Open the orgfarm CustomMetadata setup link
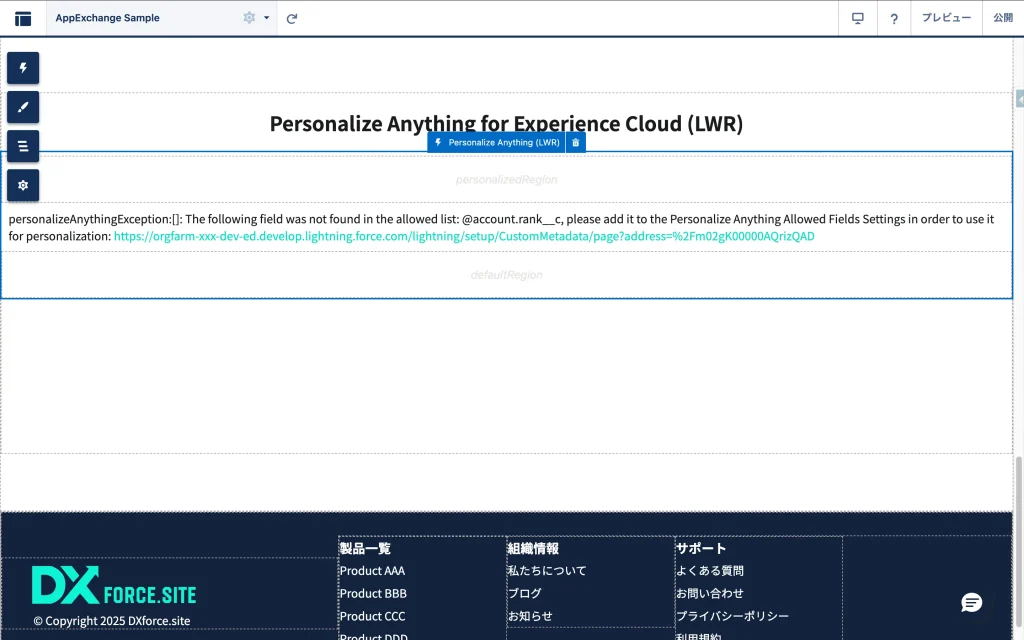The height and width of the screenshot is (640, 1024). coord(464,236)
